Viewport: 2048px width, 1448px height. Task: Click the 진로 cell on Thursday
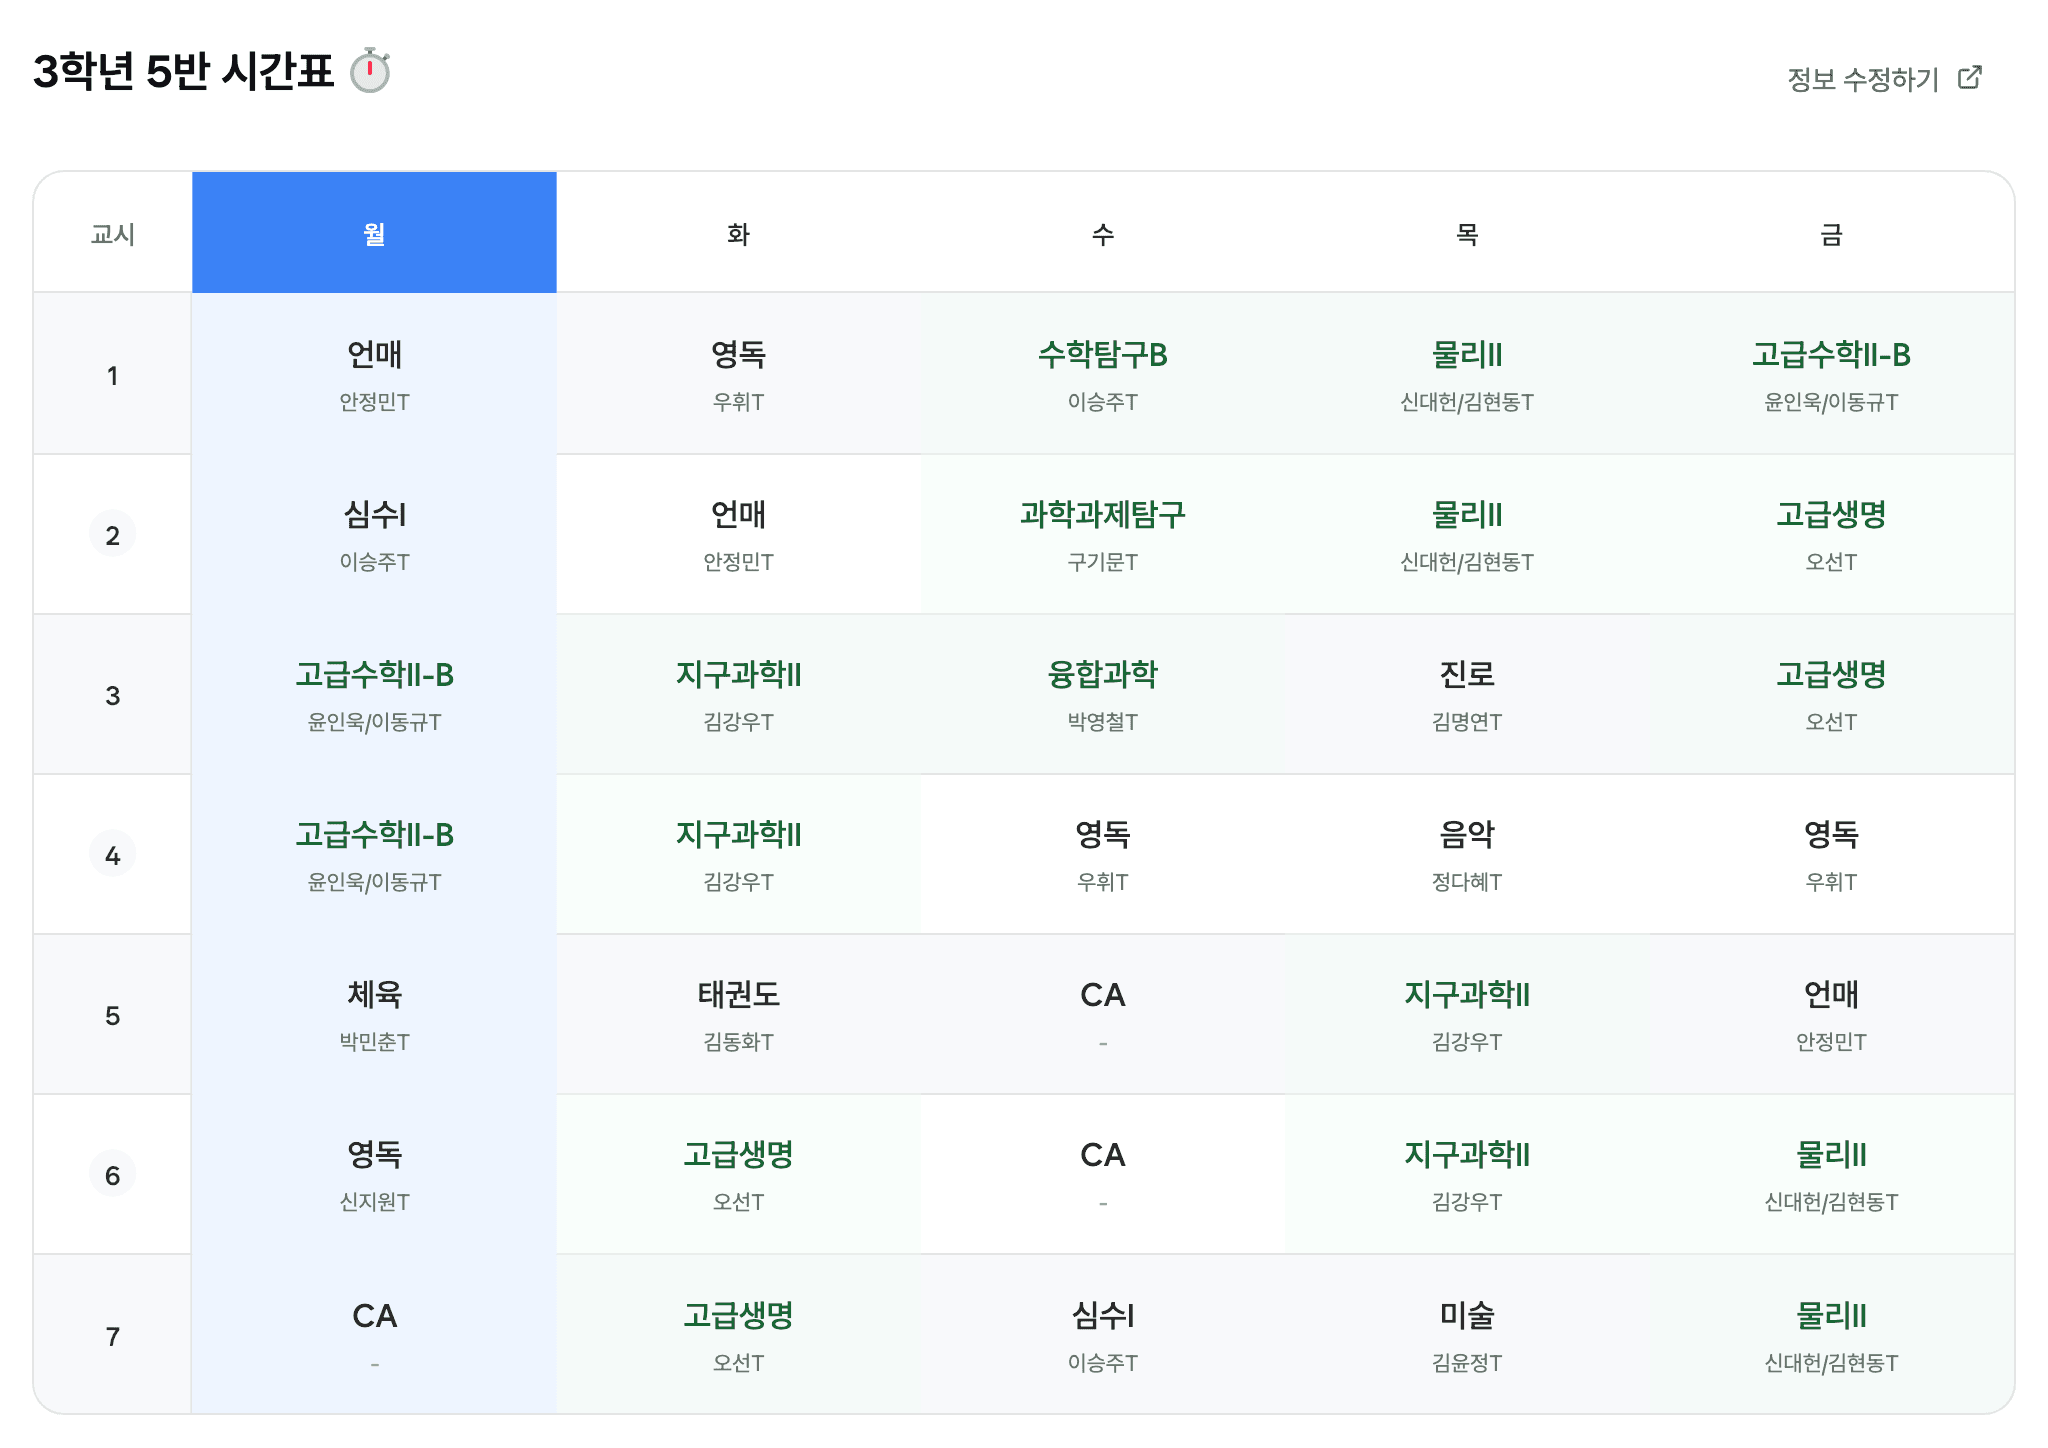pyautogui.click(x=1466, y=694)
